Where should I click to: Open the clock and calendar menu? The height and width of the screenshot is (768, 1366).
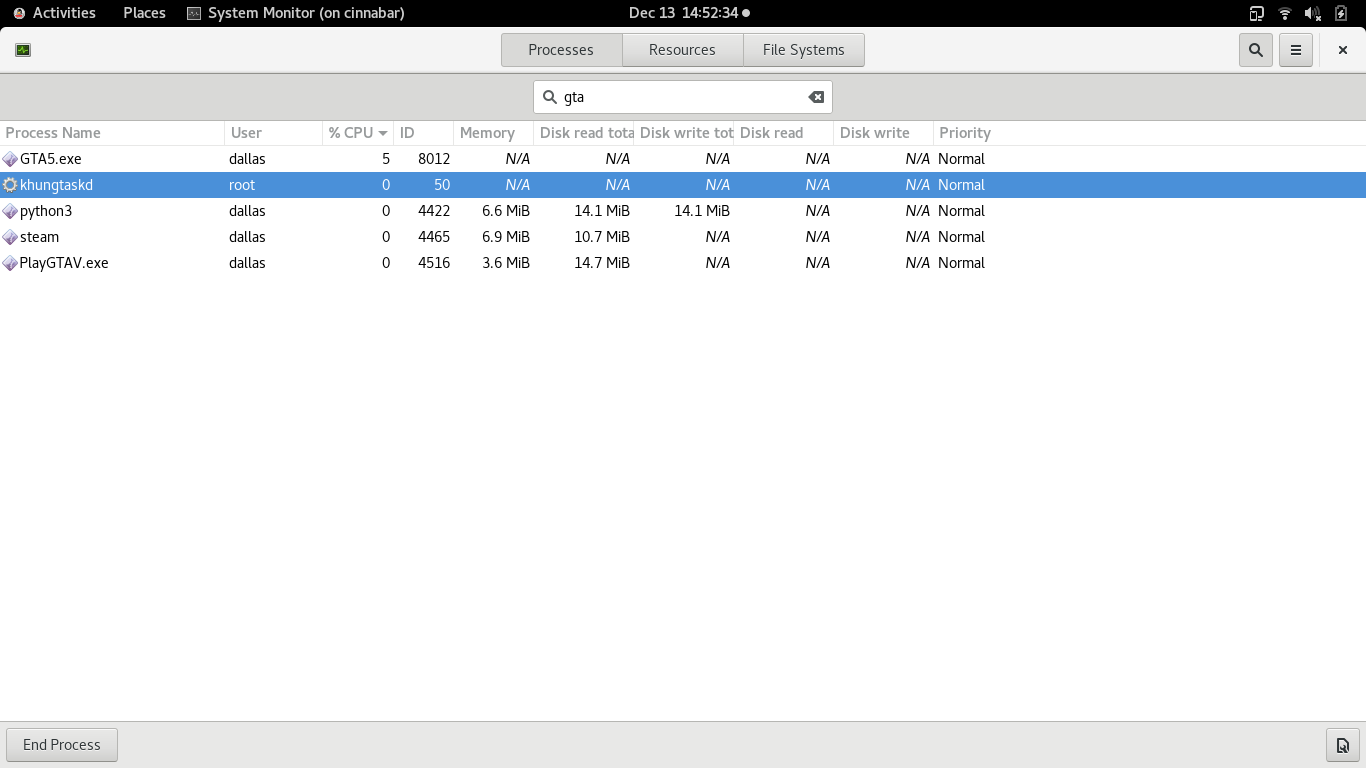[x=688, y=13]
